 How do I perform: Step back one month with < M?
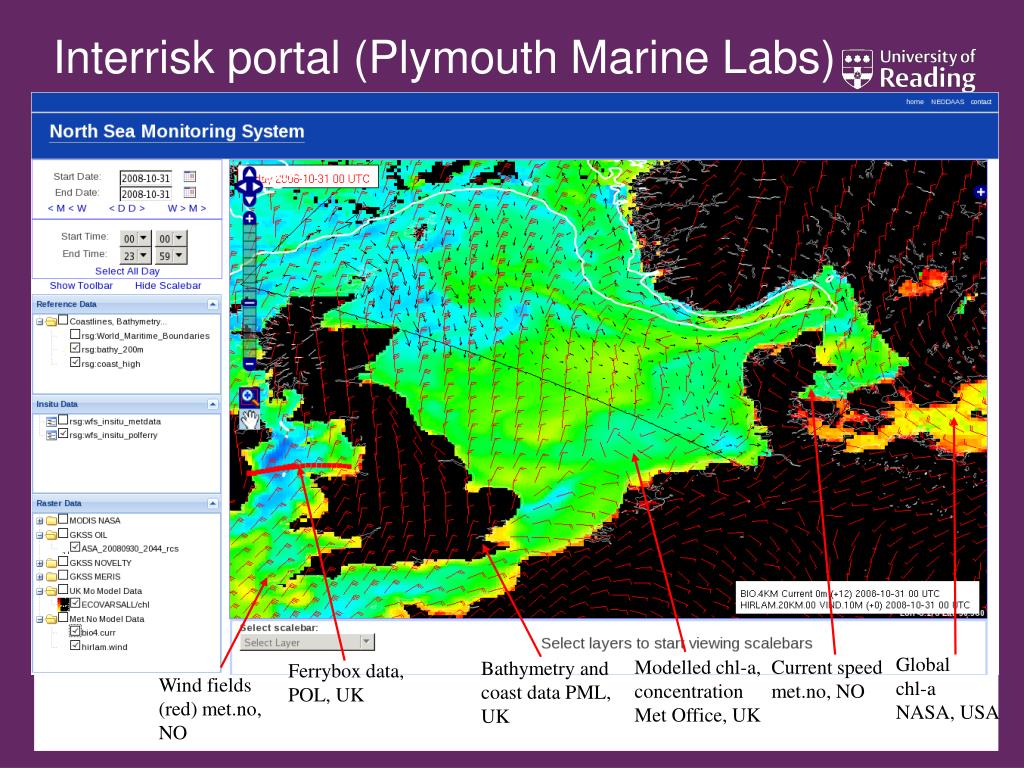(x=56, y=208)
